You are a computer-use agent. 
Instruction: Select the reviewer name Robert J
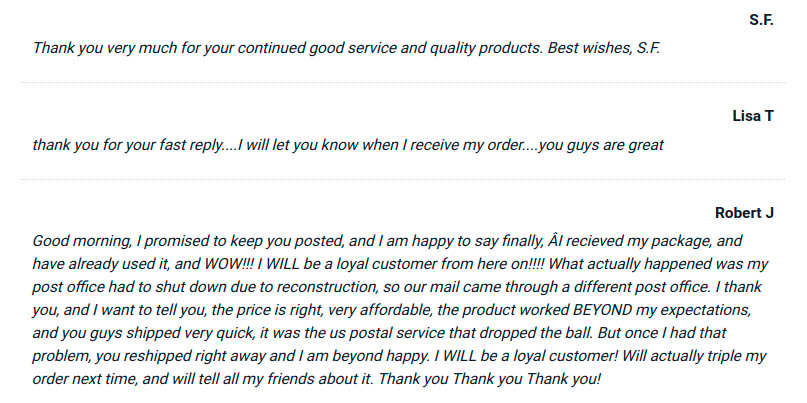(x=745, y=213)
